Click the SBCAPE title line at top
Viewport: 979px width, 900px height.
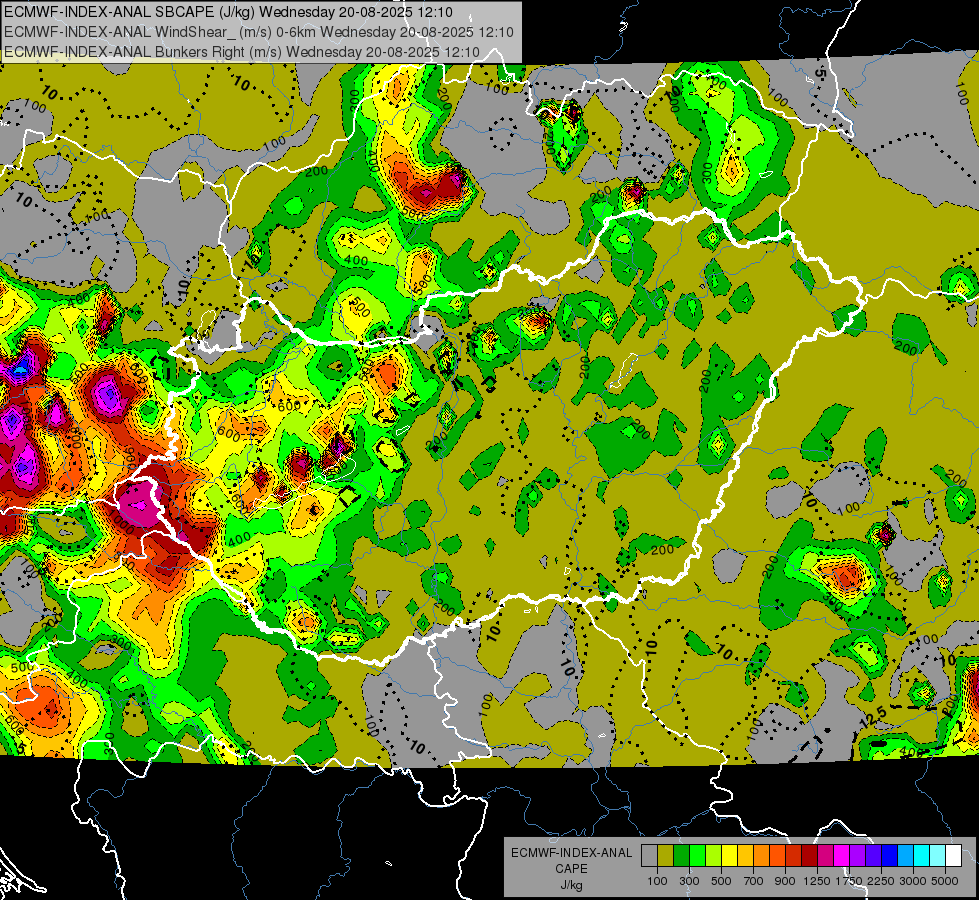coord(228,12)
